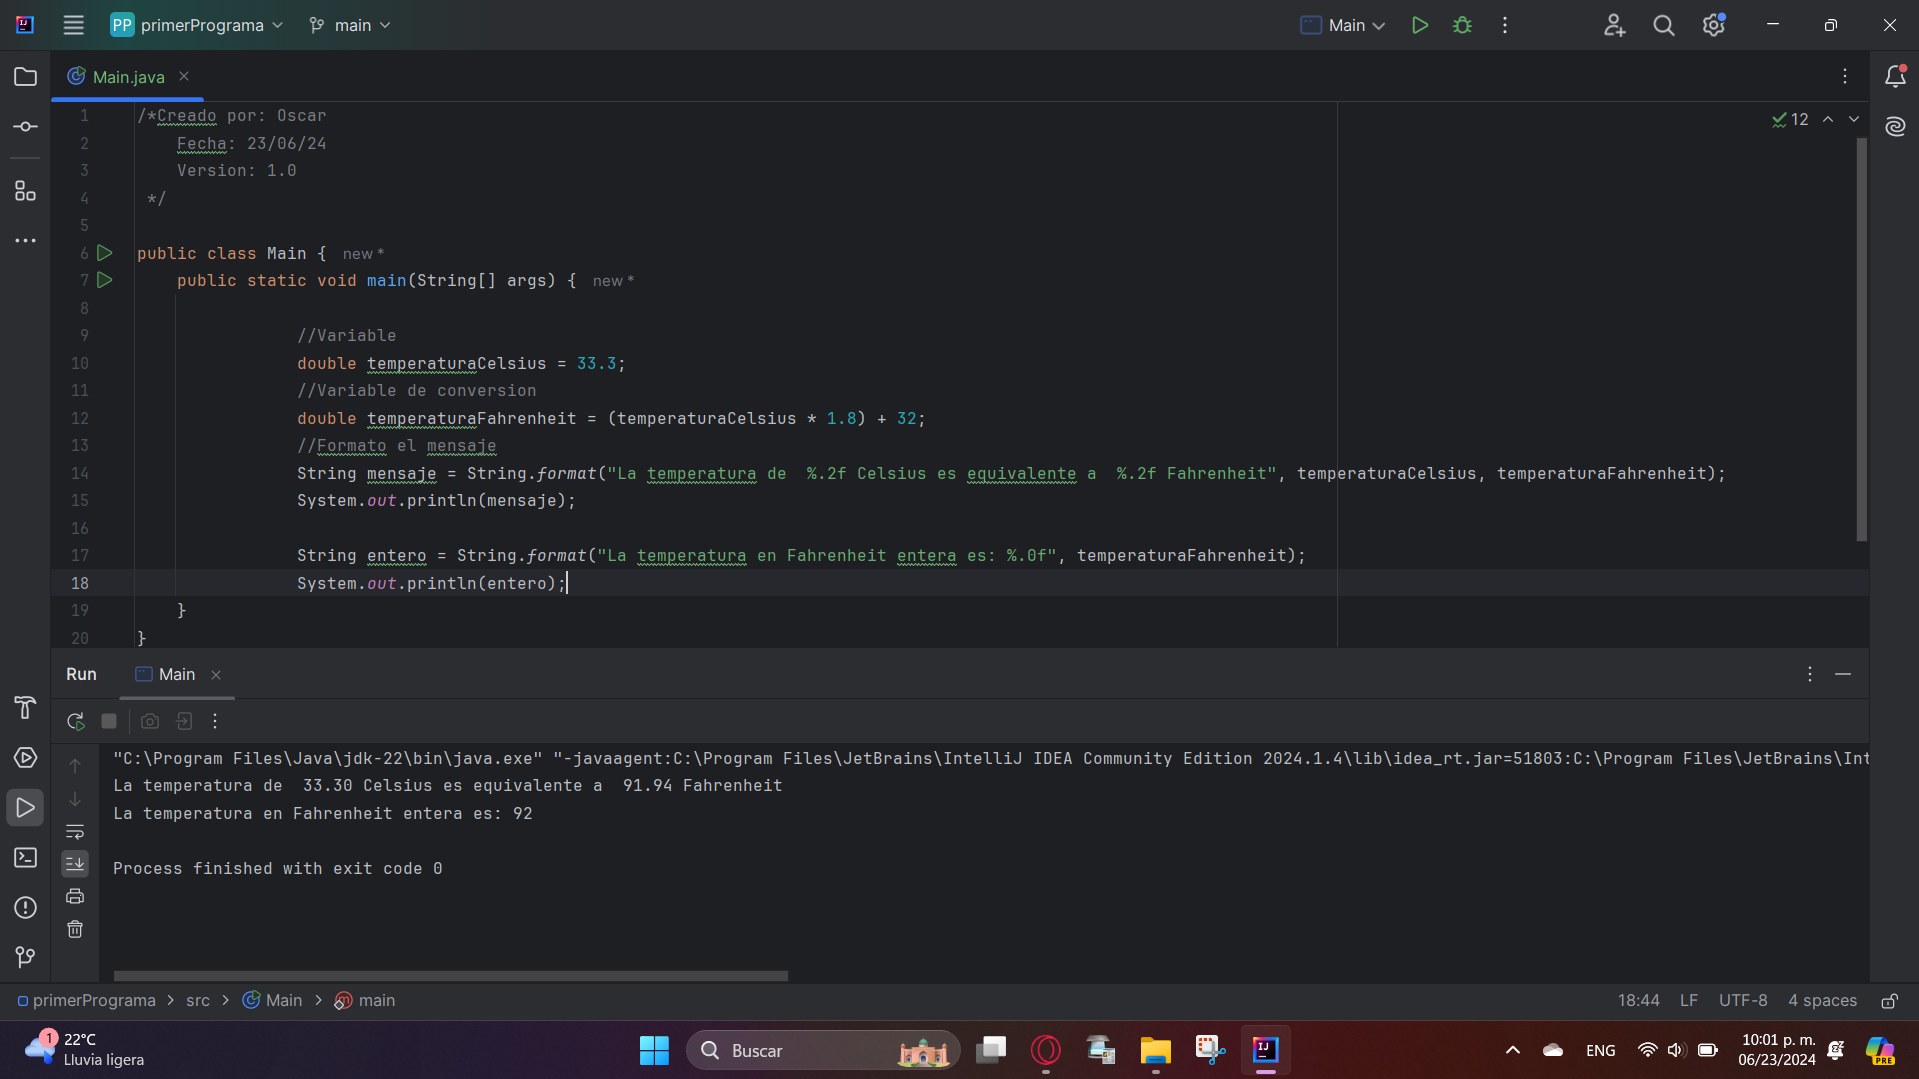Rerun Main in the Run panel
The height and width of the screenshot is (1079, 1919).
pos(75,721)
